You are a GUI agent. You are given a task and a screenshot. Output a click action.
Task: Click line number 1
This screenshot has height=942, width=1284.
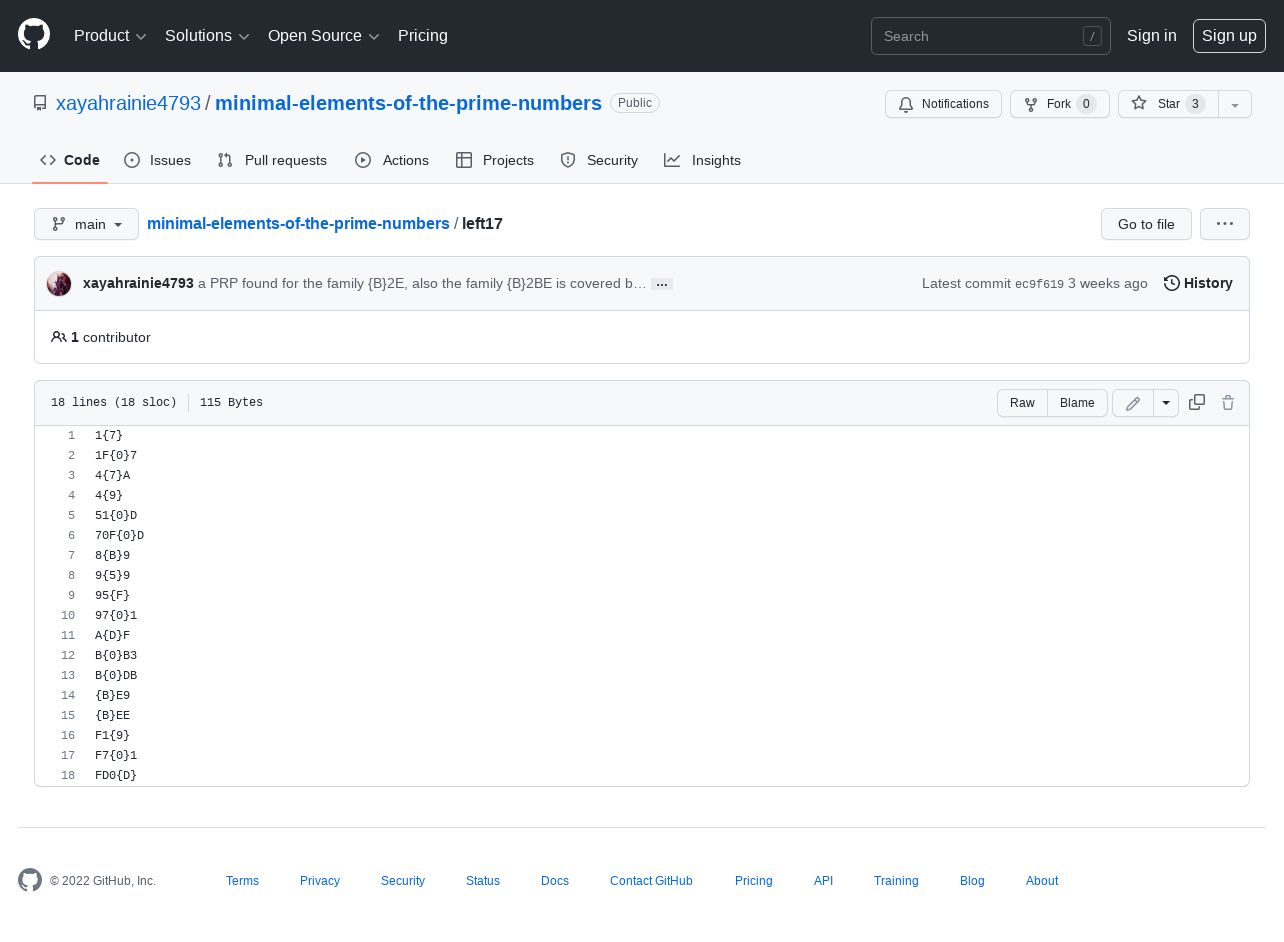[x=71, y=436]
